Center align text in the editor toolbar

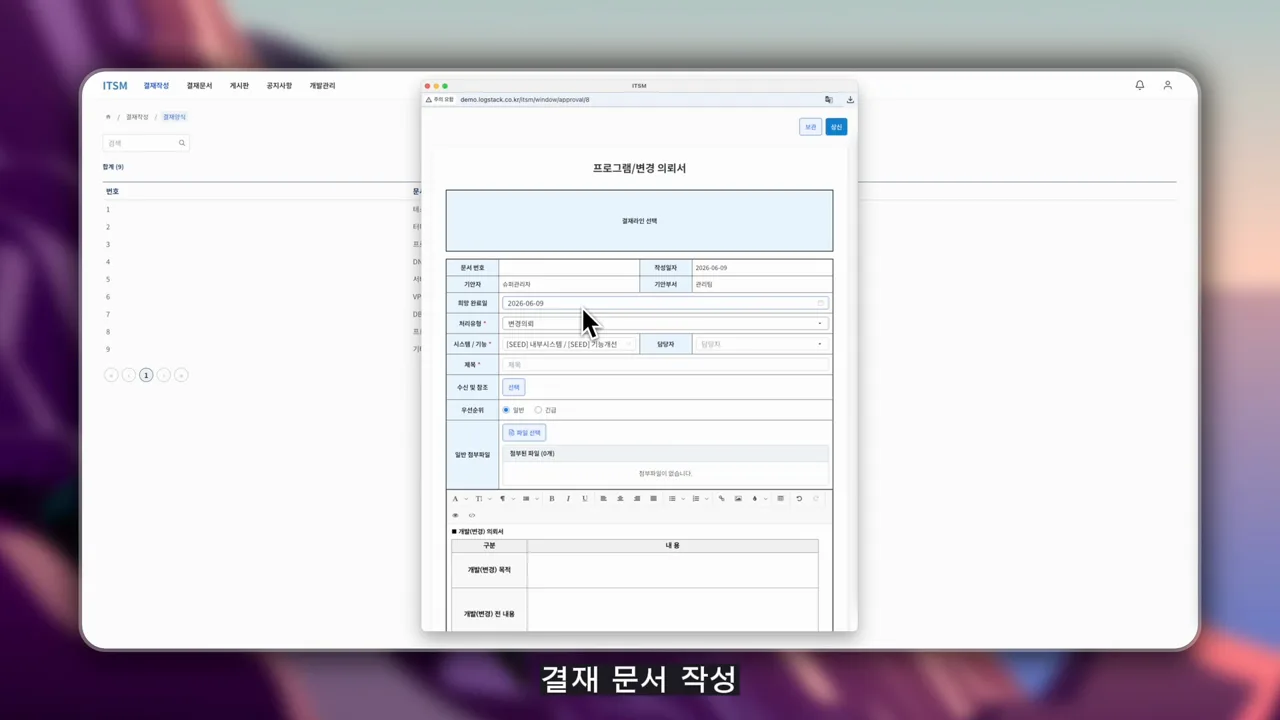point(620,498)
